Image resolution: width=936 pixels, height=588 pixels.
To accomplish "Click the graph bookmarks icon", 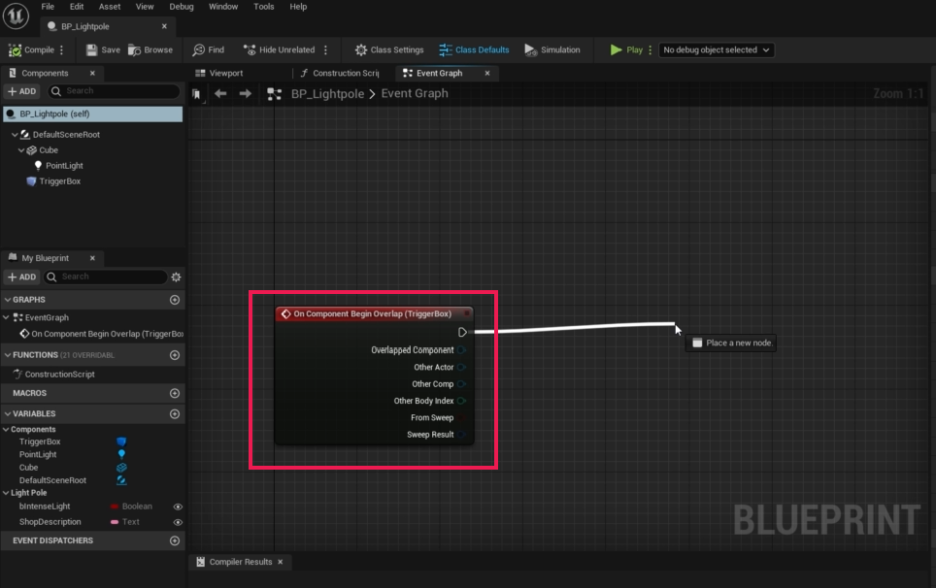I will 196,94.
